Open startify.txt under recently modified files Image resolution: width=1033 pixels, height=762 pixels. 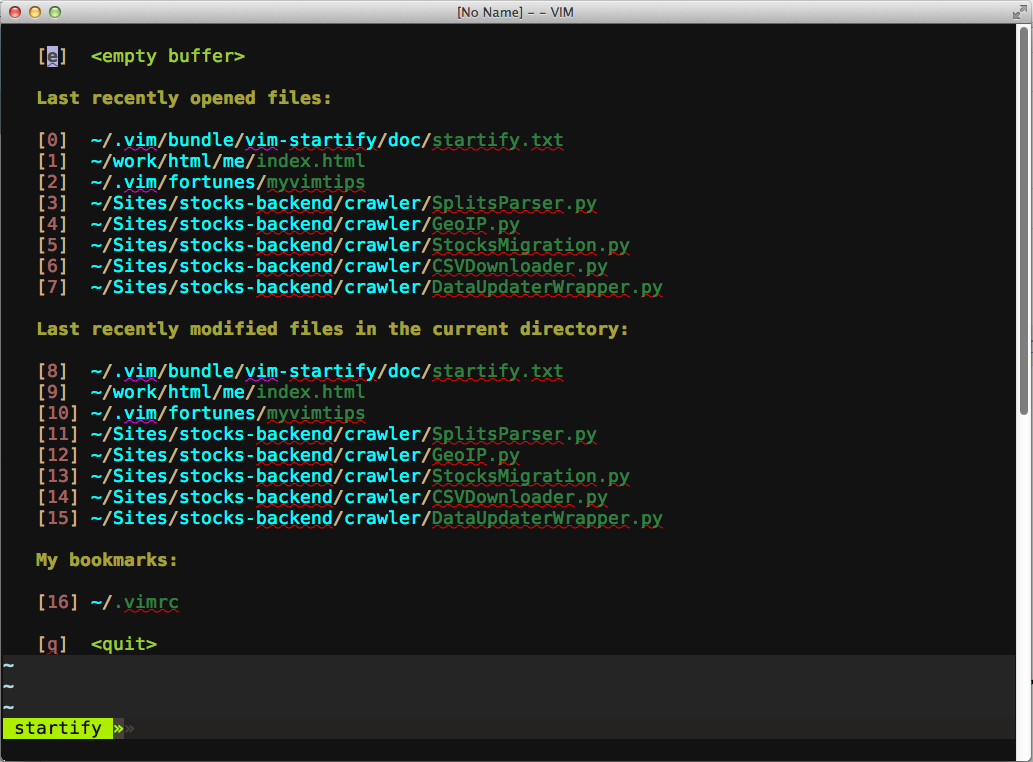click(x=495, y=371)
